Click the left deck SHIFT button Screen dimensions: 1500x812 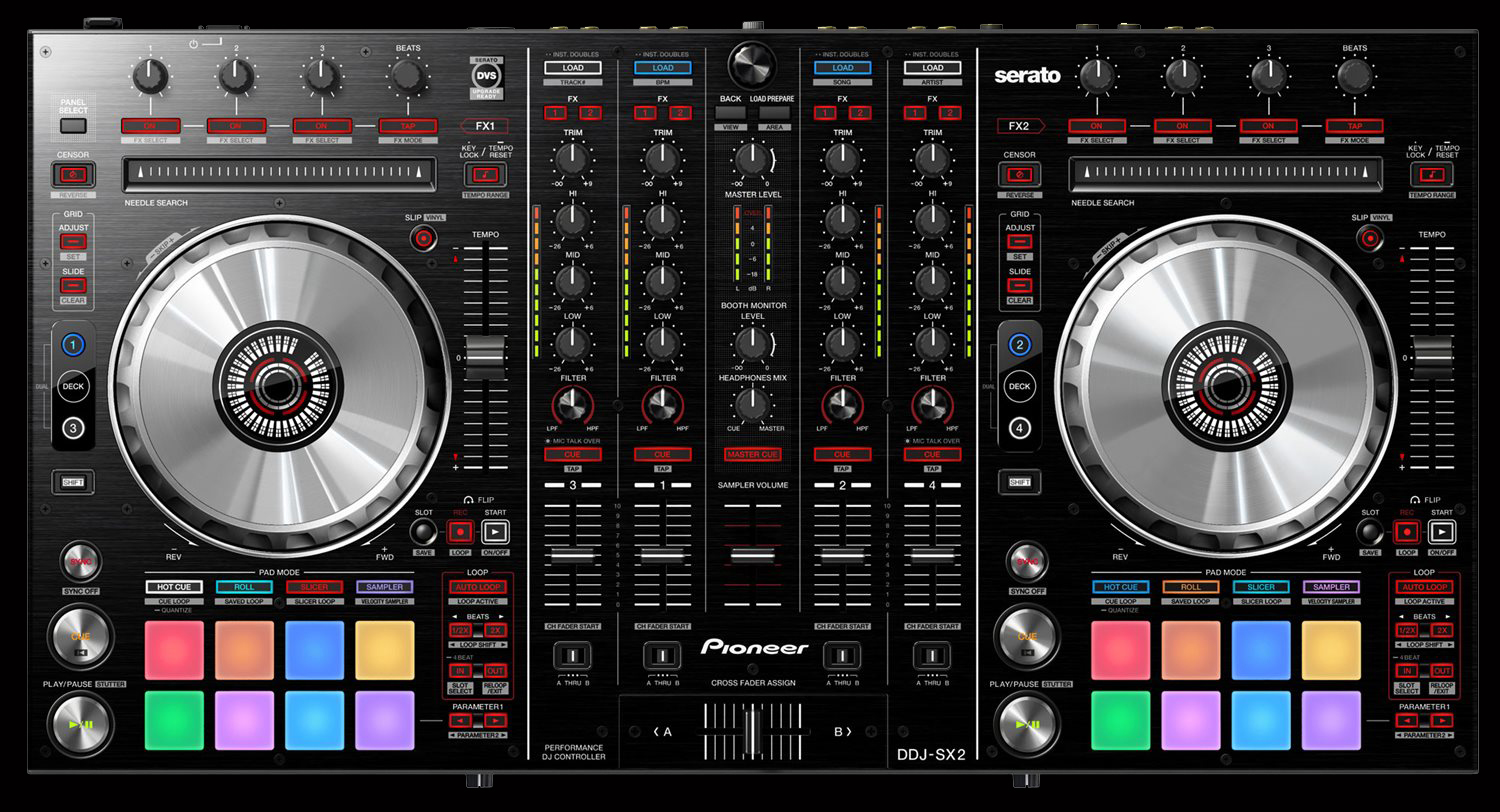73,482
